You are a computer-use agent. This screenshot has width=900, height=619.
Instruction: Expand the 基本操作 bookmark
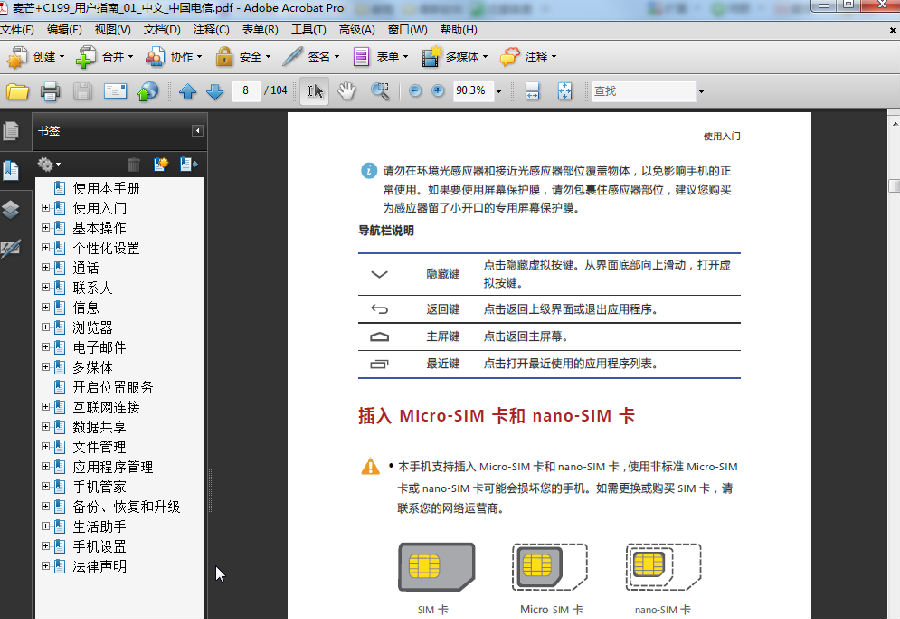45,229
